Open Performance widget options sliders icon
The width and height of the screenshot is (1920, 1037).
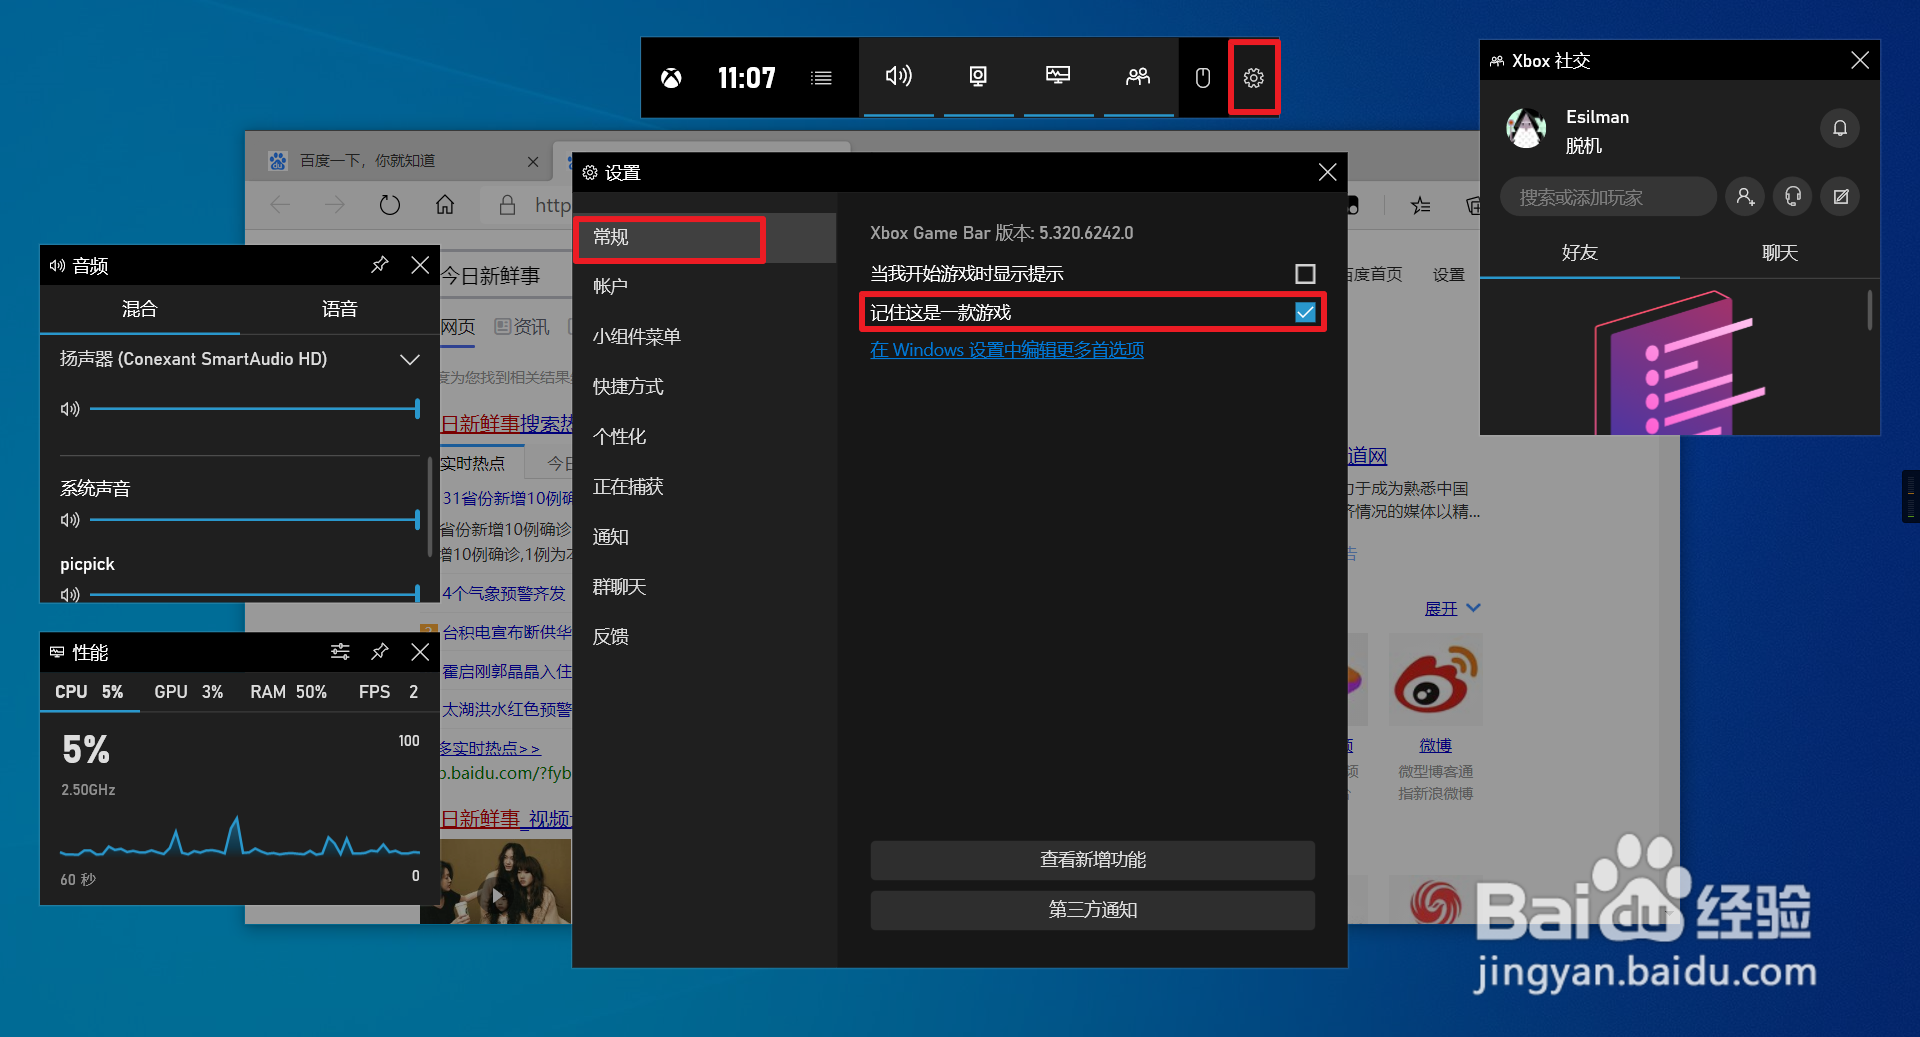[340, 651]
